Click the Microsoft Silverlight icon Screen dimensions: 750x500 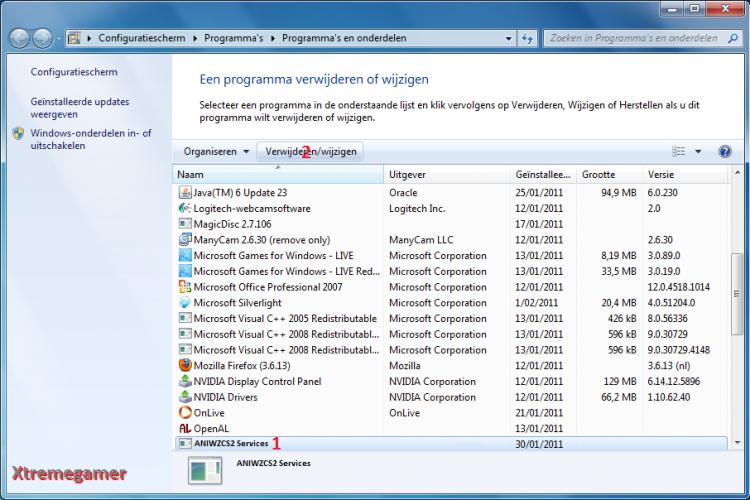pyautogui.click(x=185, y=303)
